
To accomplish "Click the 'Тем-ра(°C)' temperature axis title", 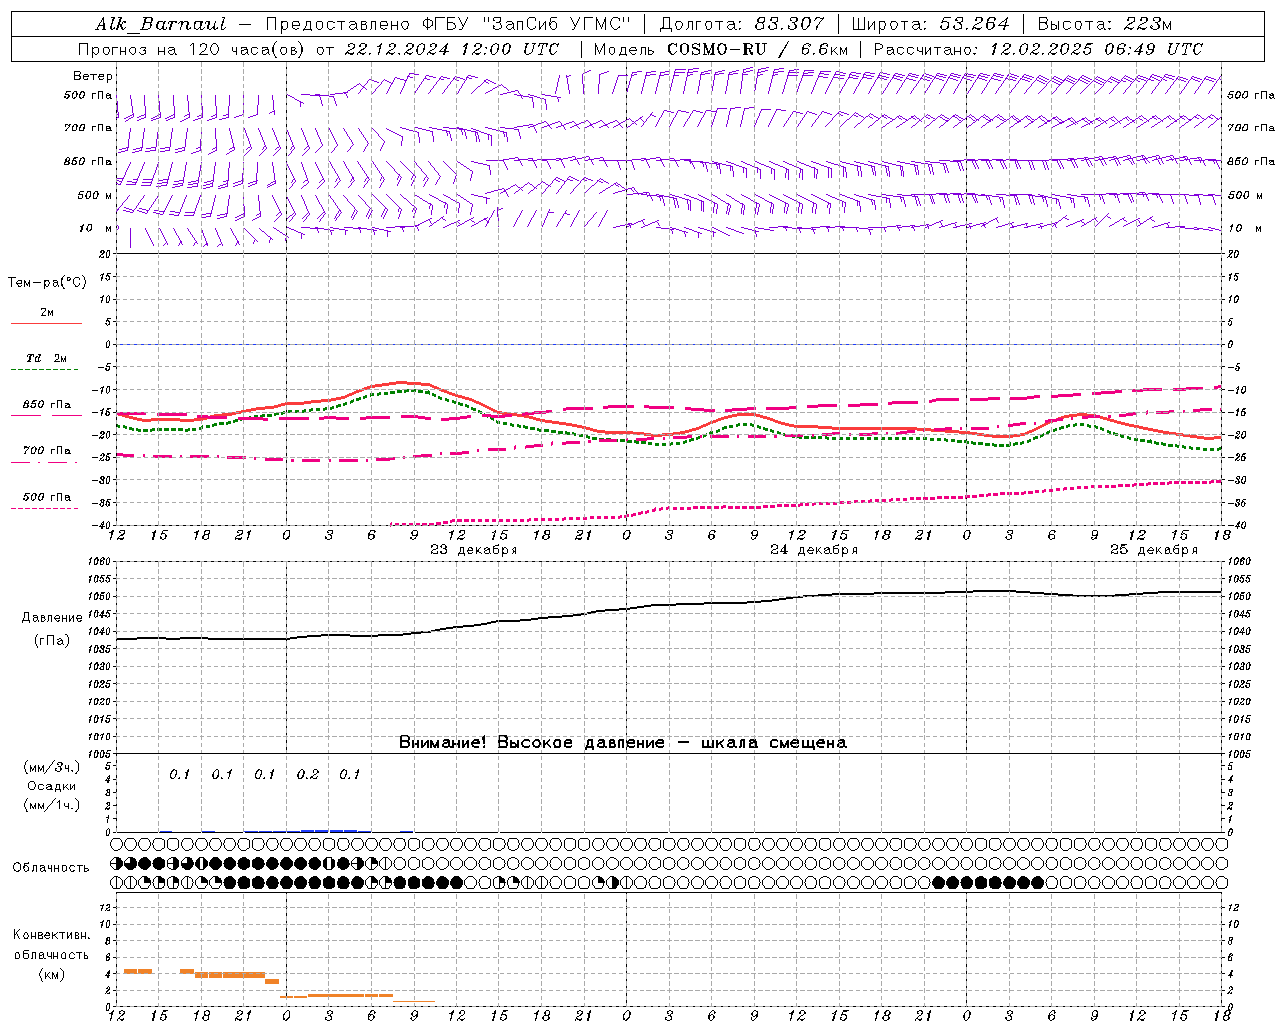I will click(47, 283).
